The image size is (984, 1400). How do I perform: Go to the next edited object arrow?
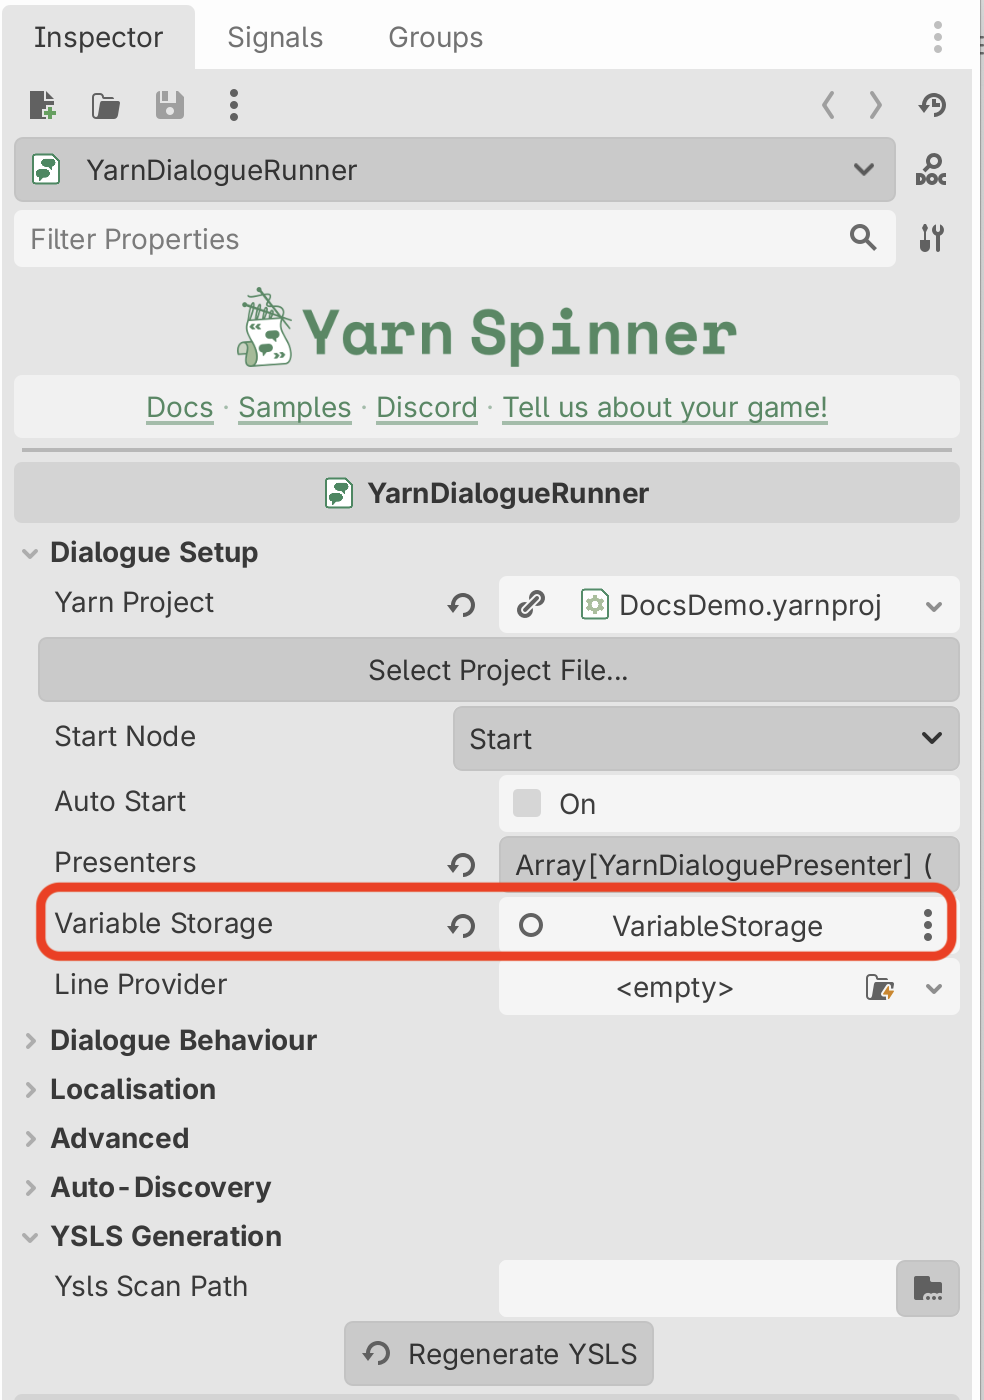[x=876, y=105]
